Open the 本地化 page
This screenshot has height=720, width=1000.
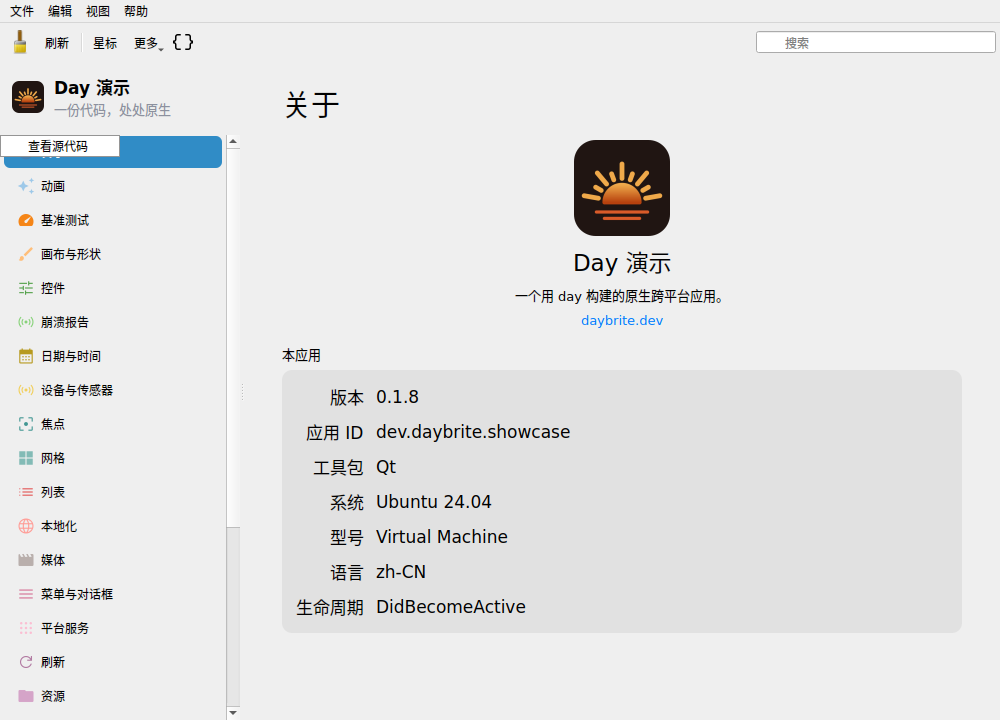click(113, 526)
